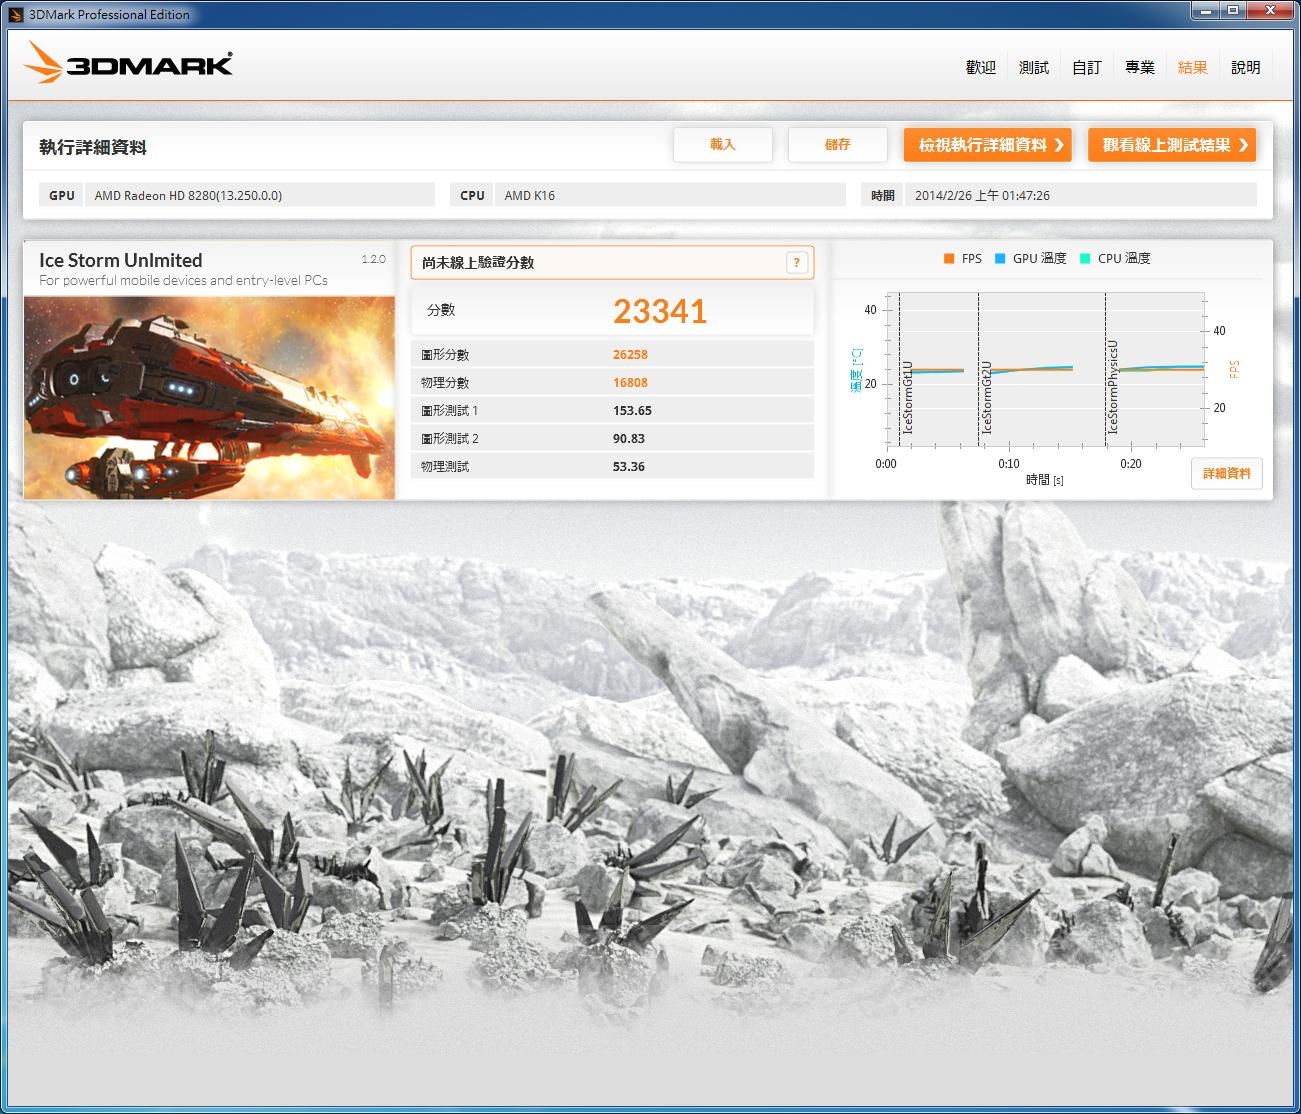Click the teal CPU 溫度 legend swatch
Screen dimensions: 1301x1114
(x=1085, y=258)
